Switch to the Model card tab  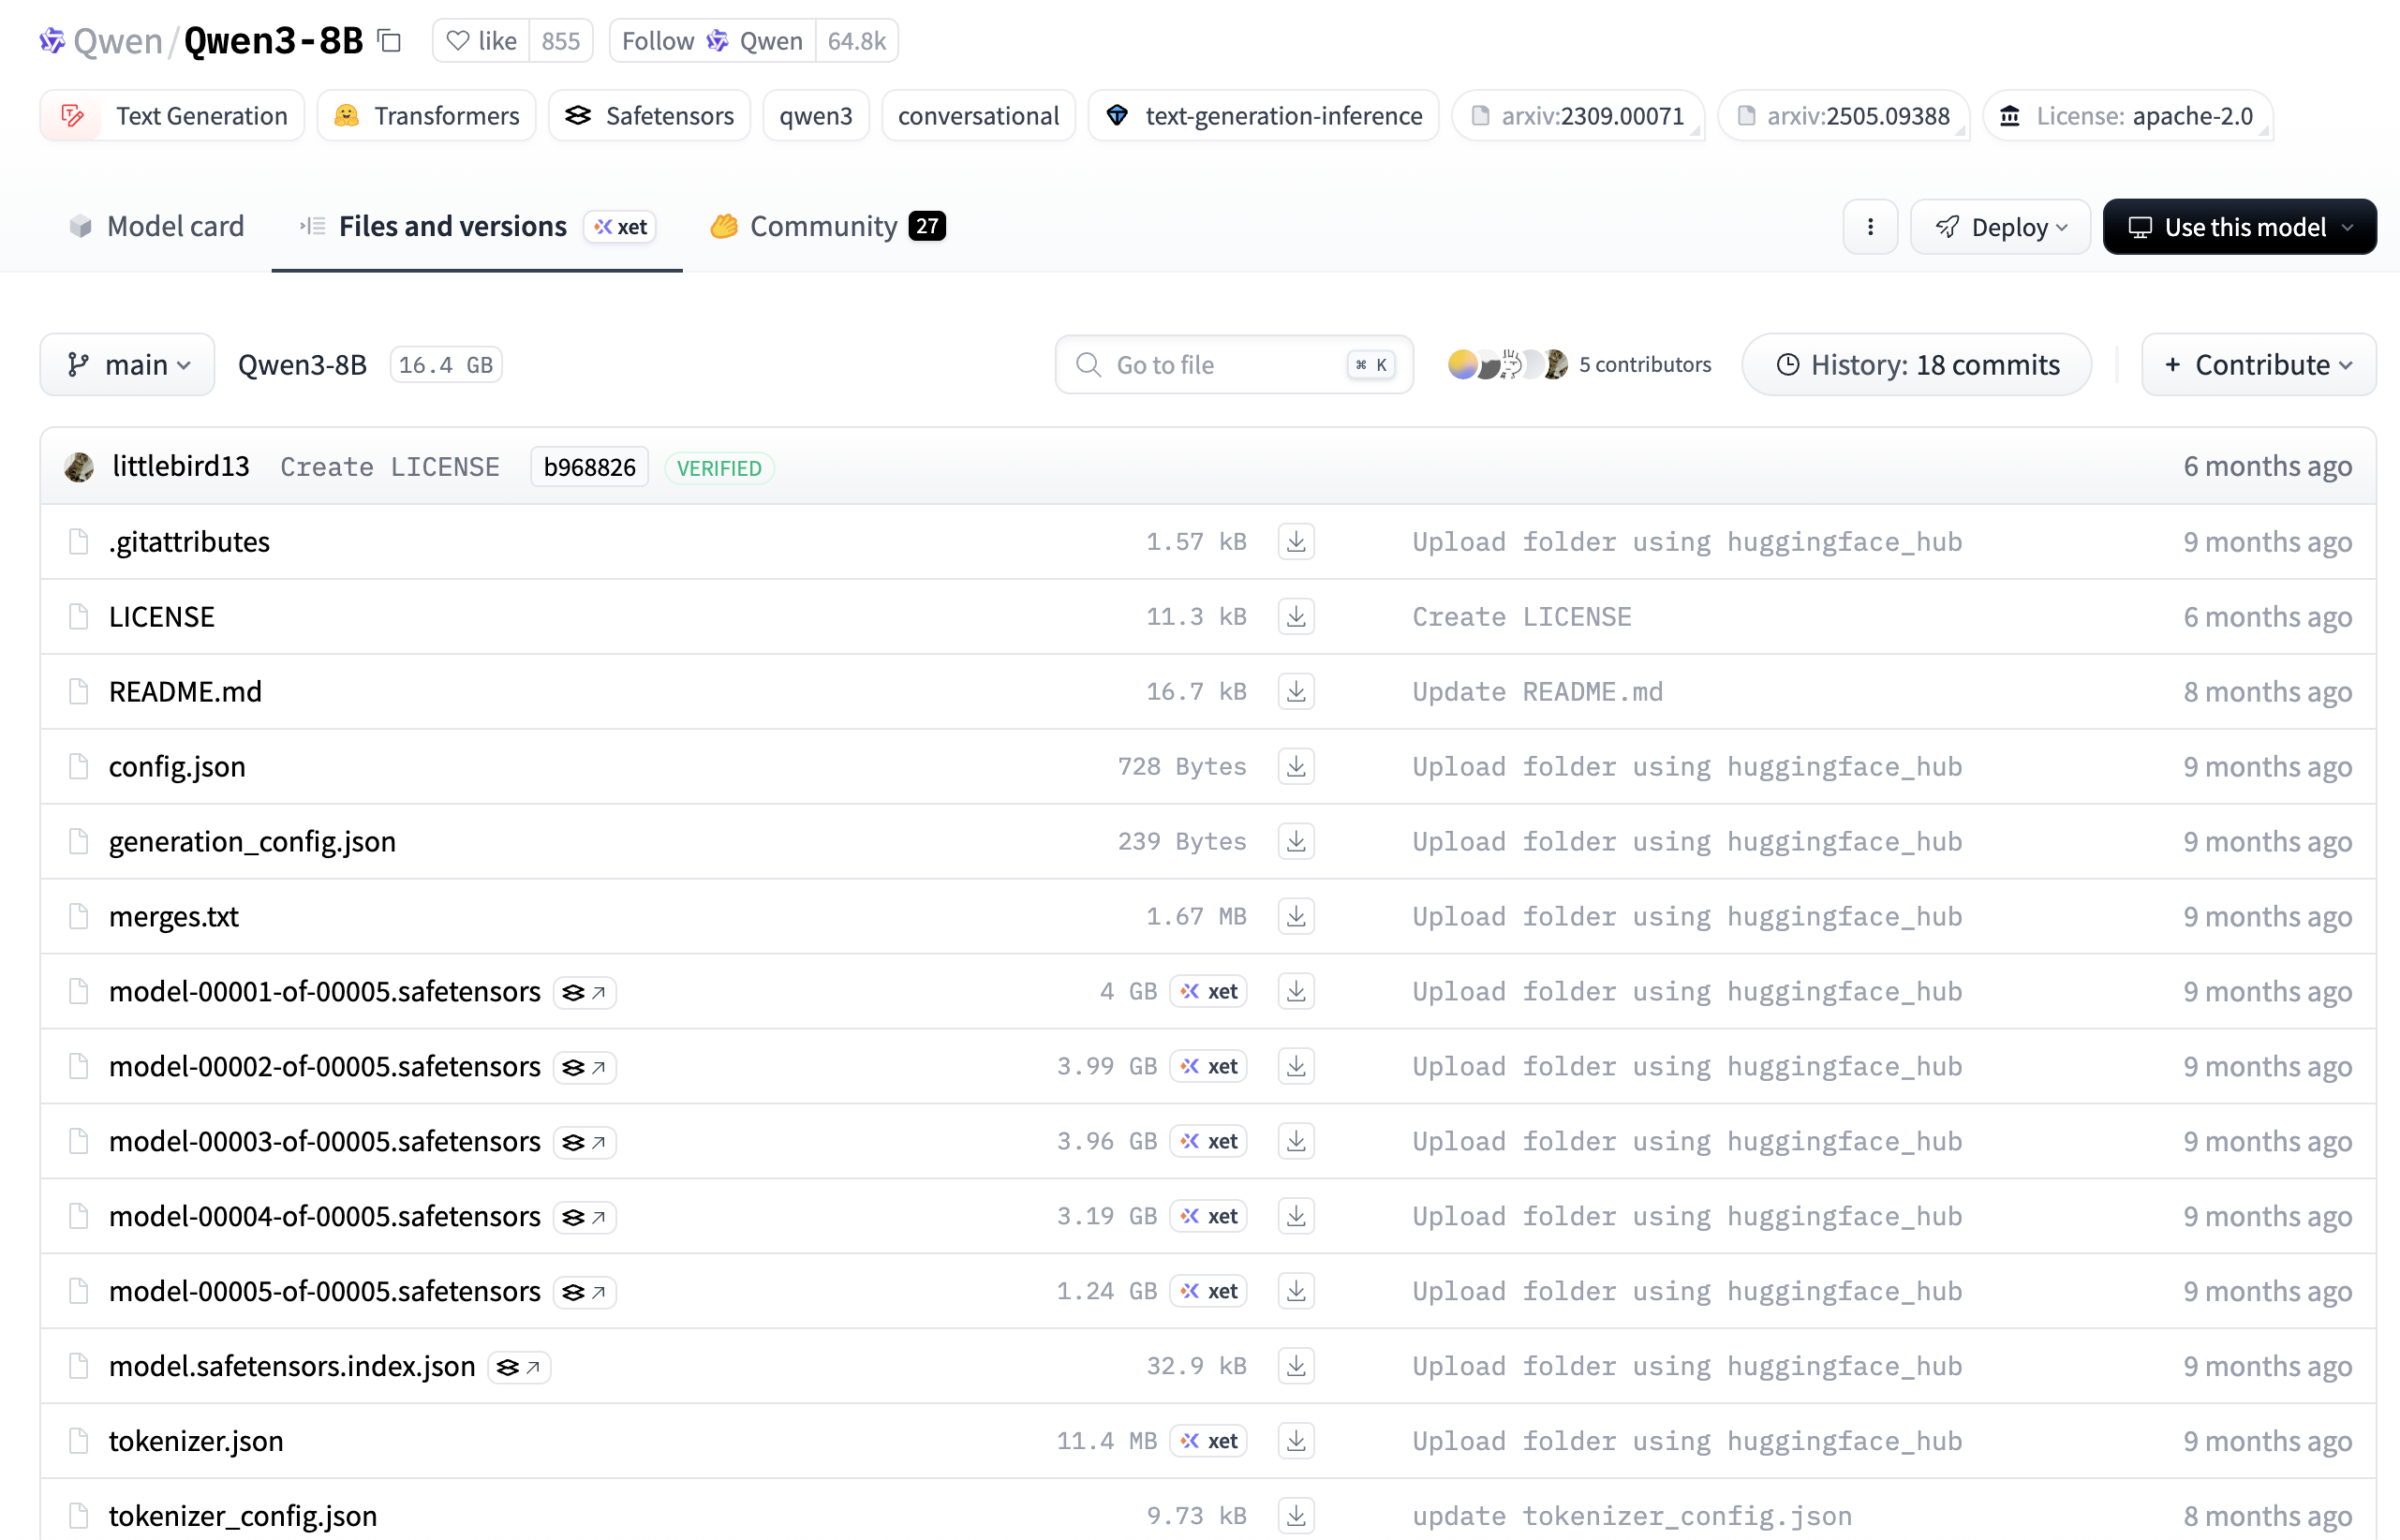(157, 227)
